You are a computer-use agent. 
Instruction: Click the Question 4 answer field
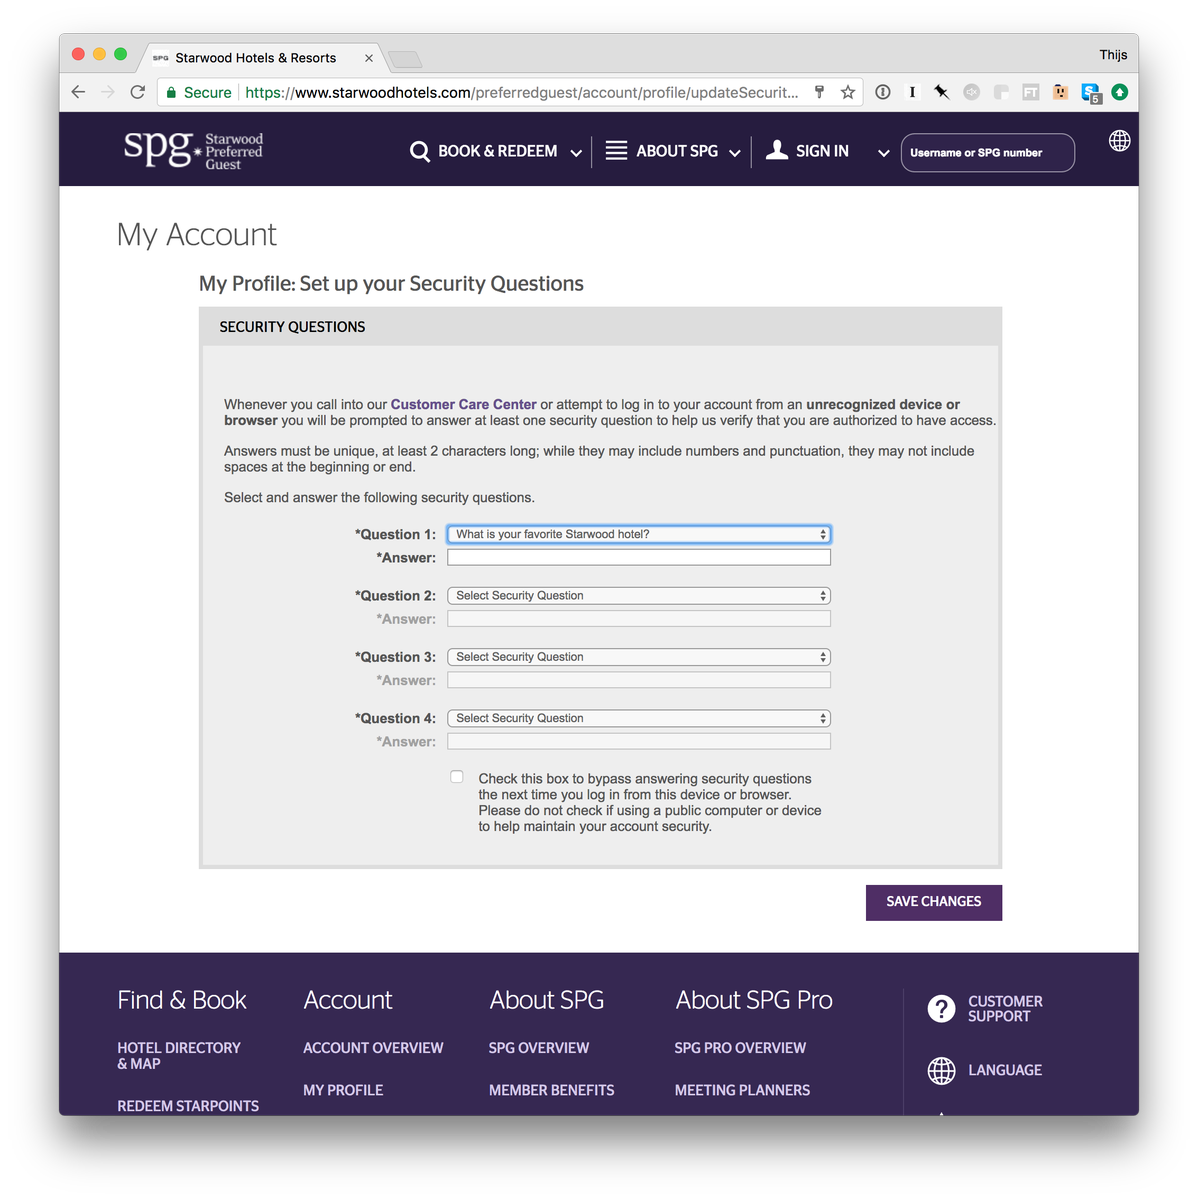pyautogui.click(x=639, y=741)
